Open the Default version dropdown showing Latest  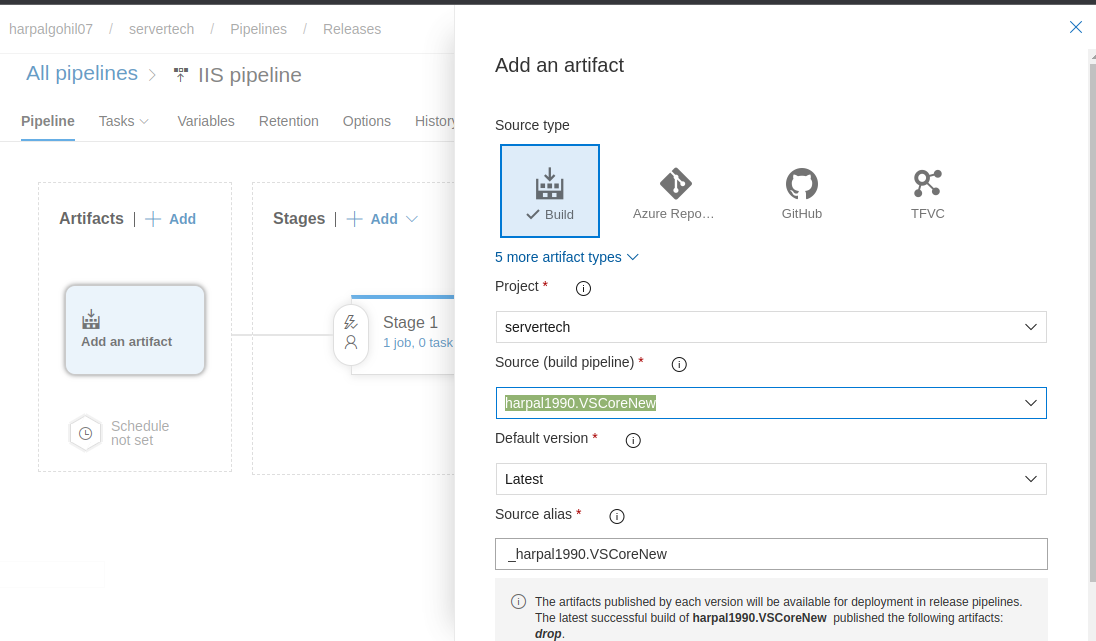(771, 480)
